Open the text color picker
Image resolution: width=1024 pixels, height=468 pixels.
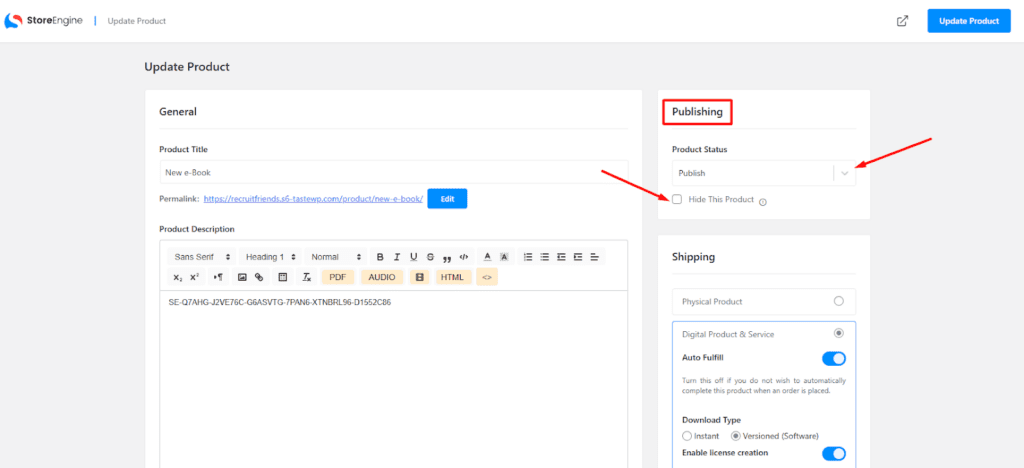click(487, 257)
